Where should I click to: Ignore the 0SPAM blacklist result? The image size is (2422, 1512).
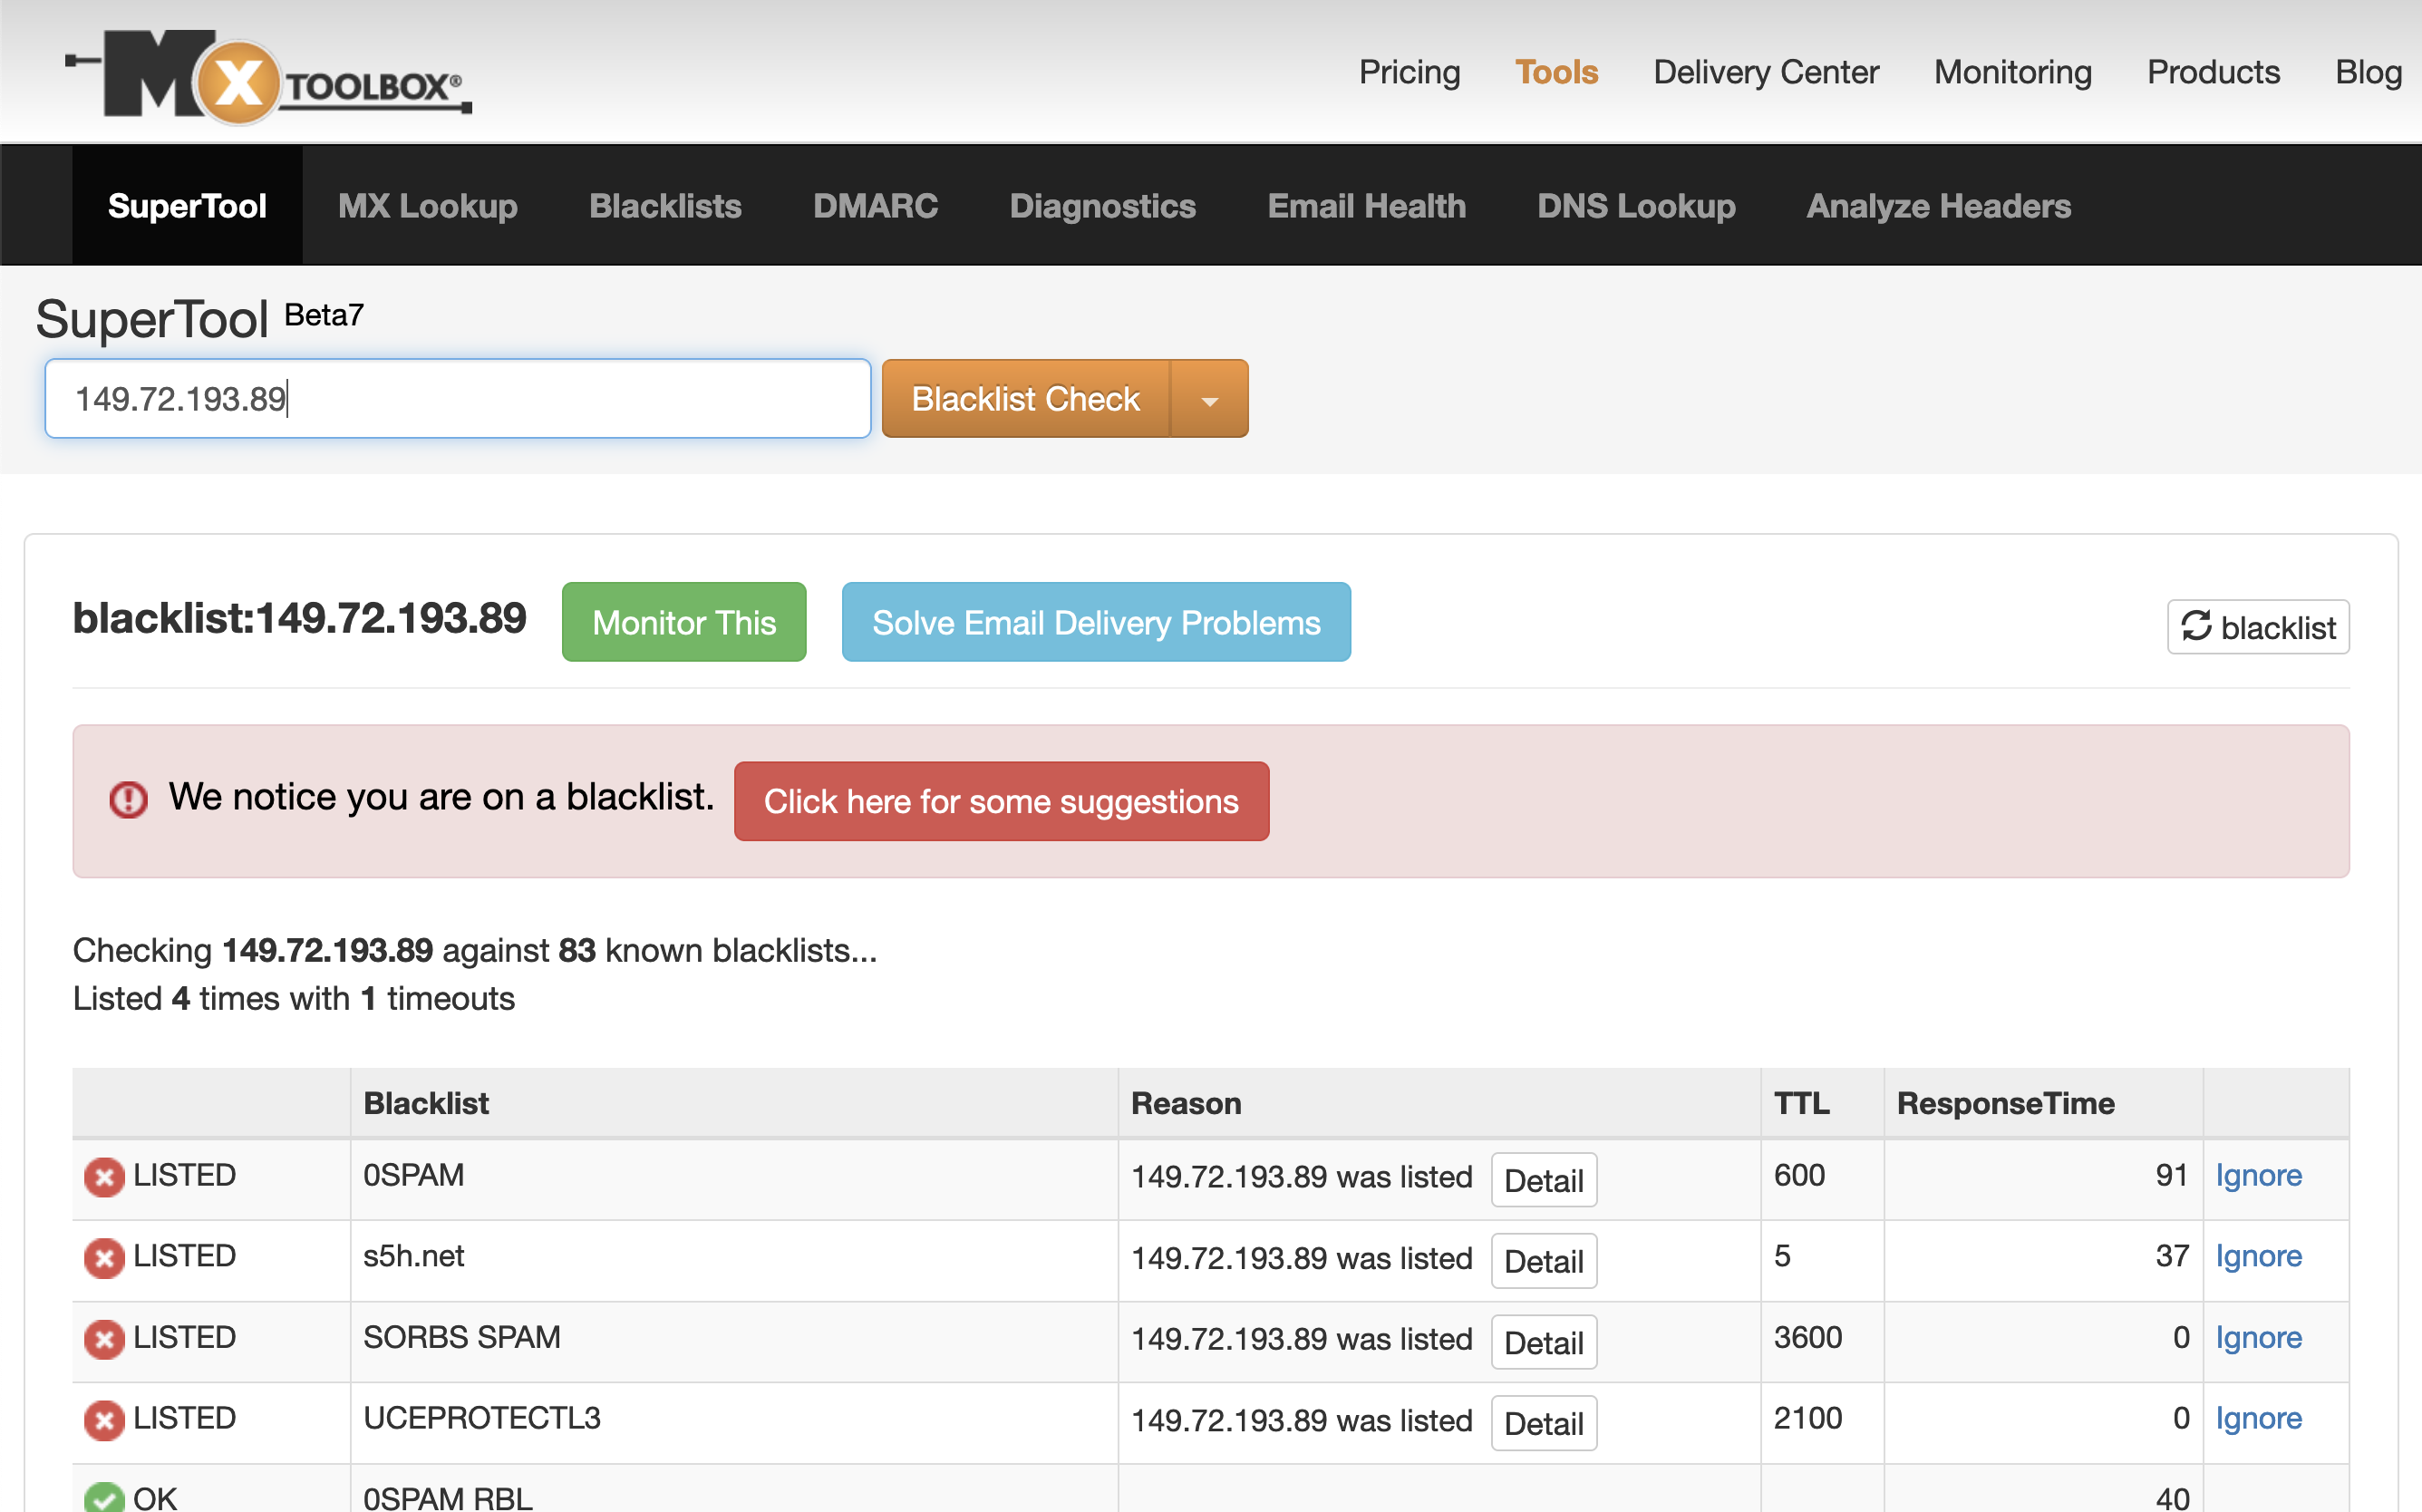2258,1175
